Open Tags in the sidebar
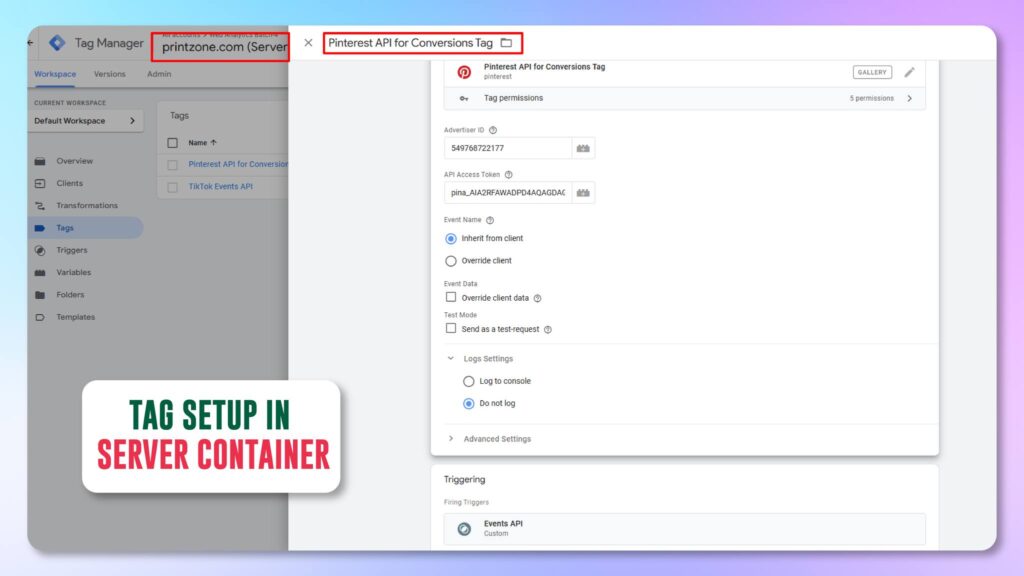 coord(86,228)
